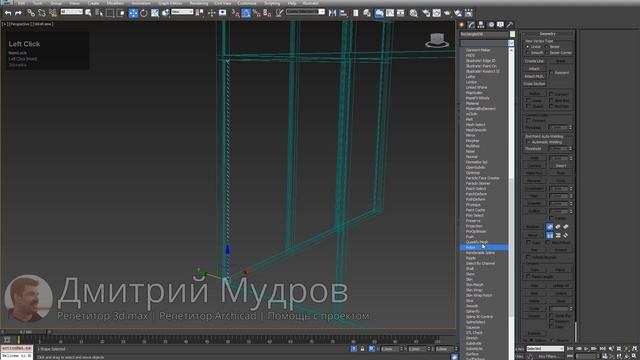
Task: Toggle the Paste Length checkbox
Action: tap(528, 276)
